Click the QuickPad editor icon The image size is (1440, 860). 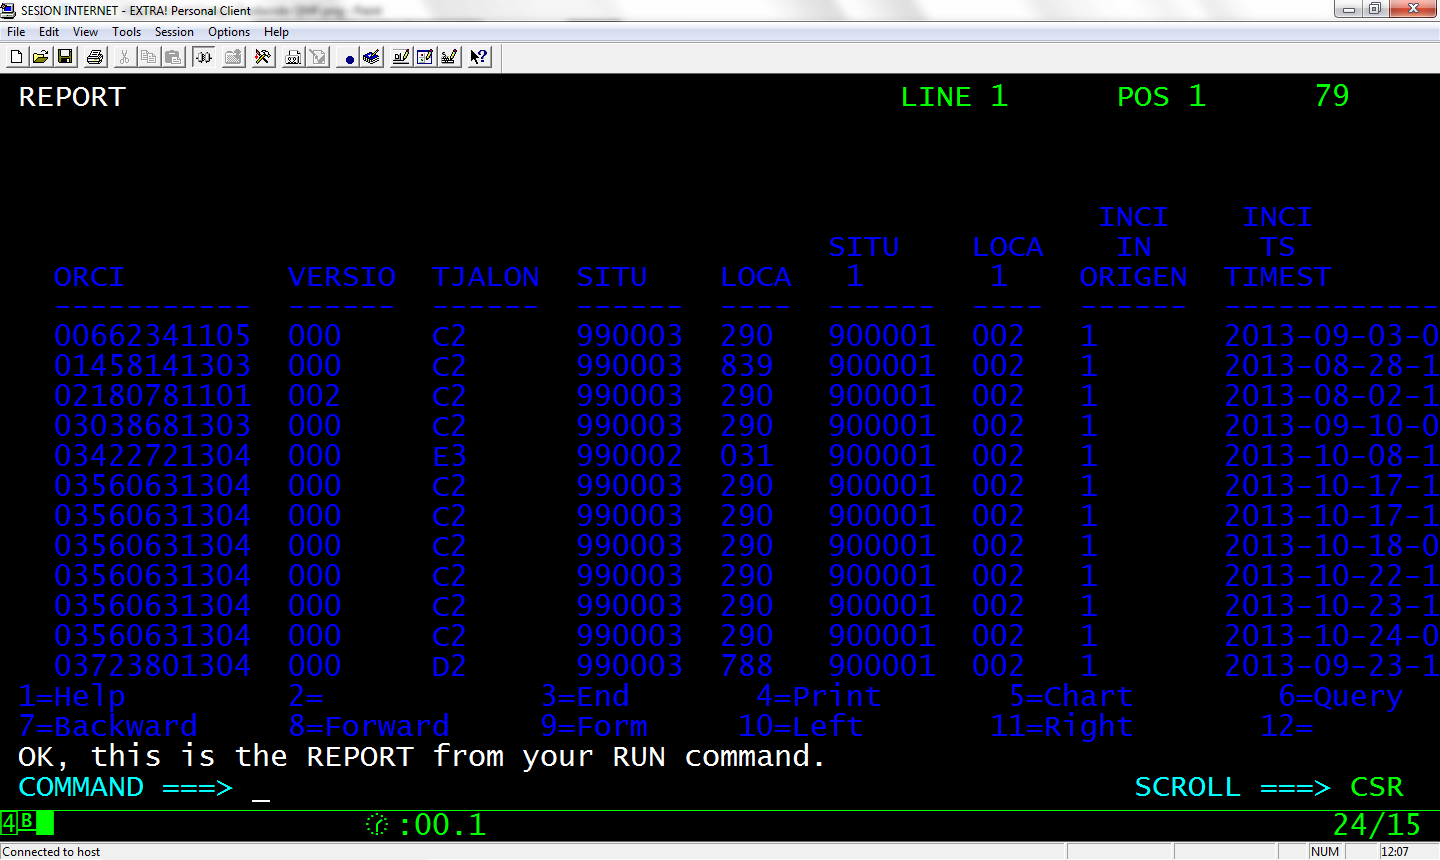(x=425, y=57)
